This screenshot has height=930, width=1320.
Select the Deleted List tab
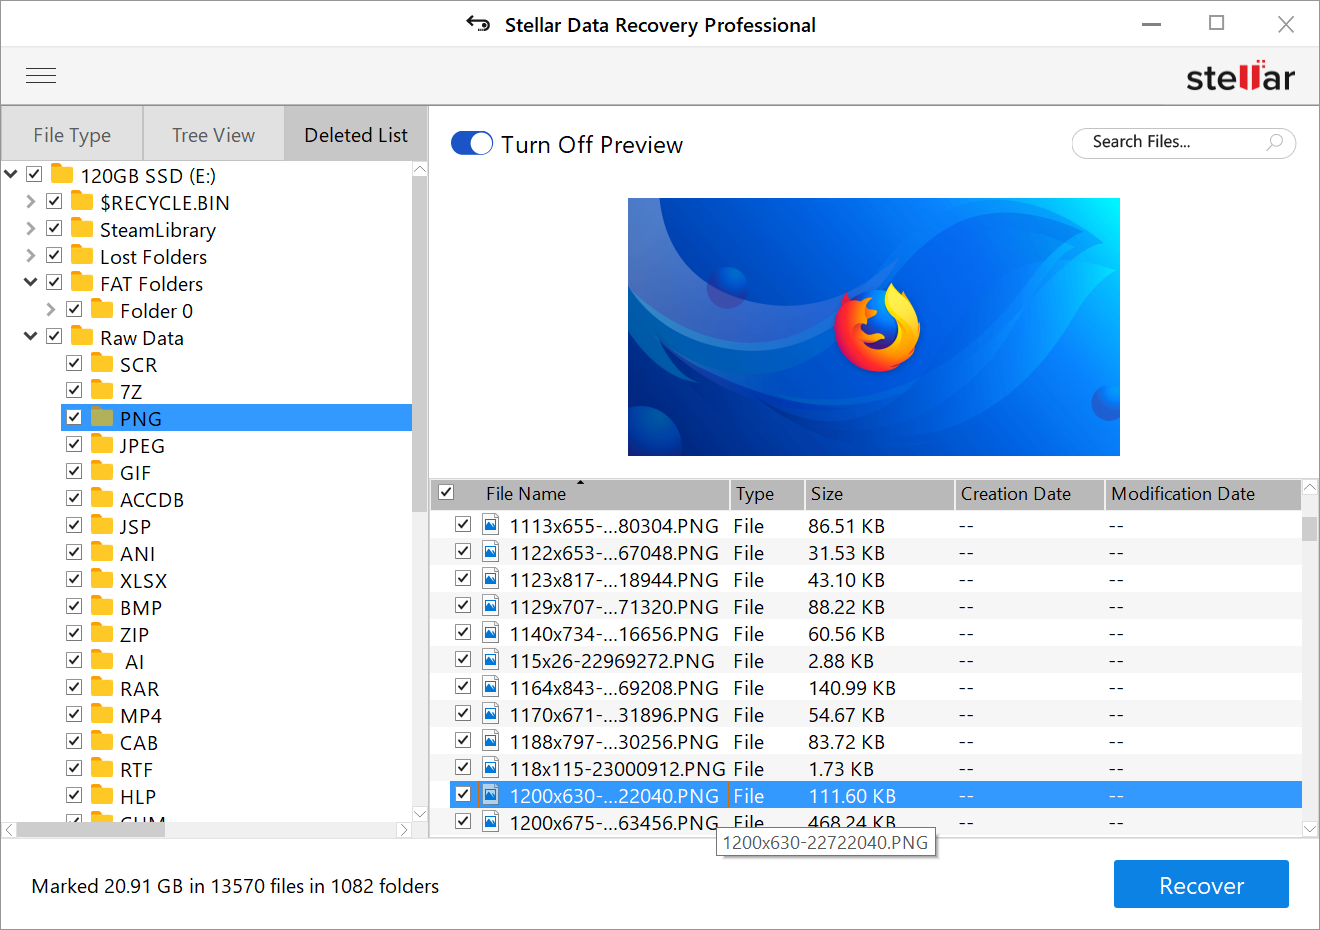356,134
